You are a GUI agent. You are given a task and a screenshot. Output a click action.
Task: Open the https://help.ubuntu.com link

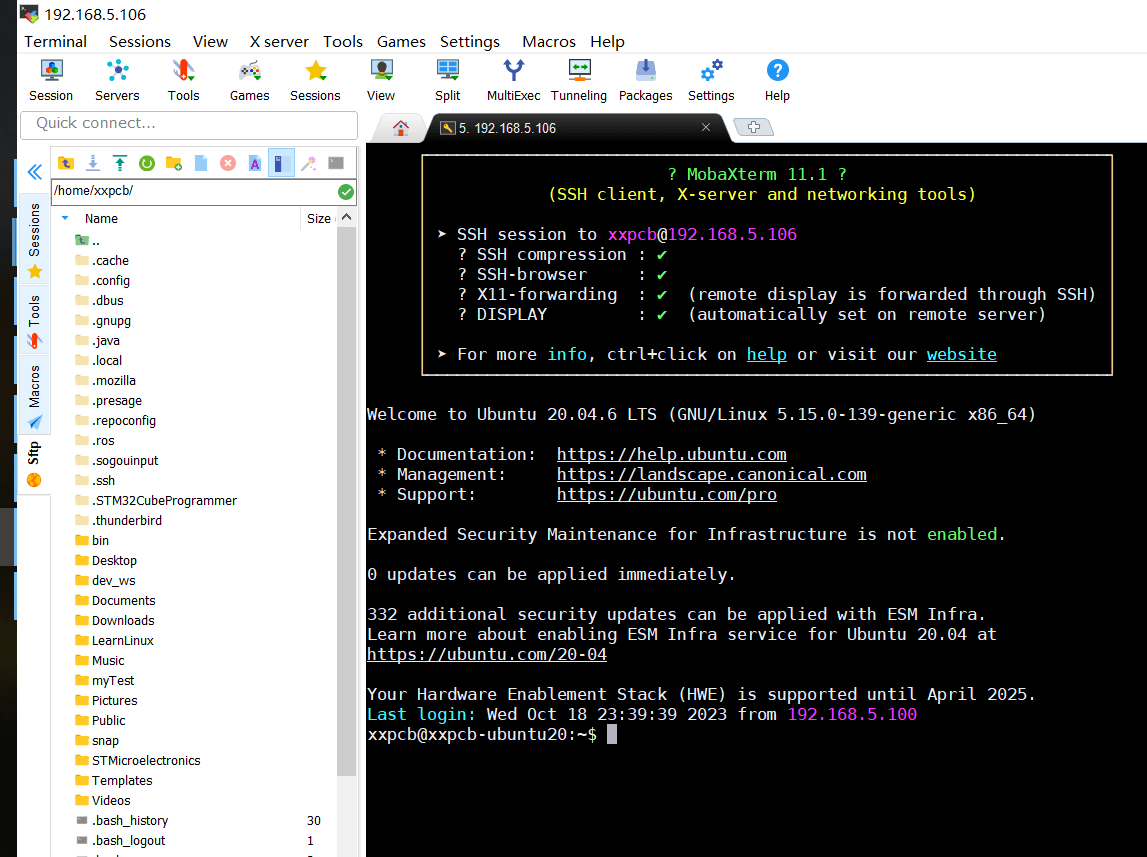(672, 455)
